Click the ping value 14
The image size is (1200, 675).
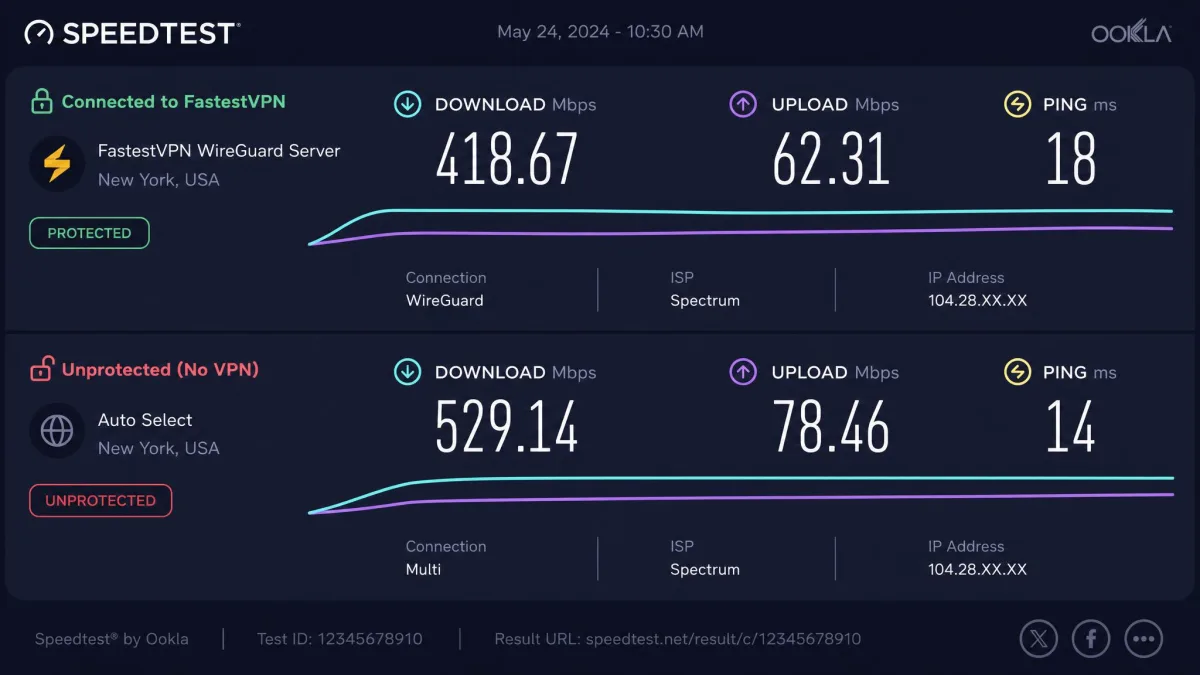click(1071, 428)
